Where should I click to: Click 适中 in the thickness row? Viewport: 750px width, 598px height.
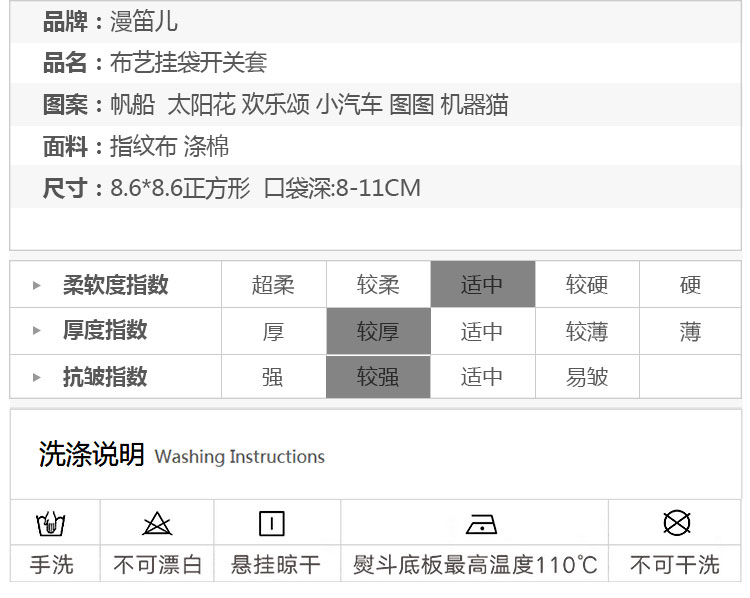coord(483,331)
